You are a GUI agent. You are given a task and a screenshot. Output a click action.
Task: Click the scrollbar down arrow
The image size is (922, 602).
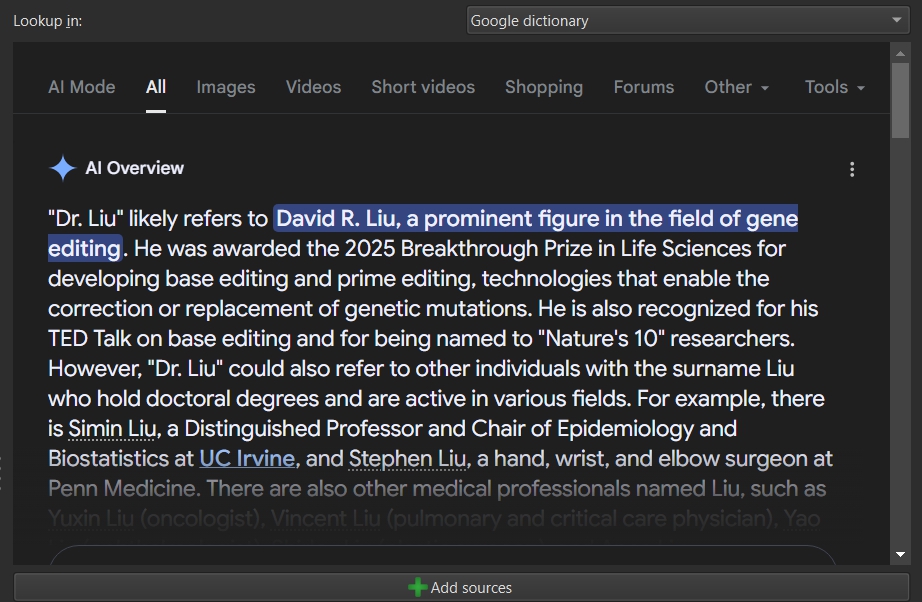(x=901, y=554)
